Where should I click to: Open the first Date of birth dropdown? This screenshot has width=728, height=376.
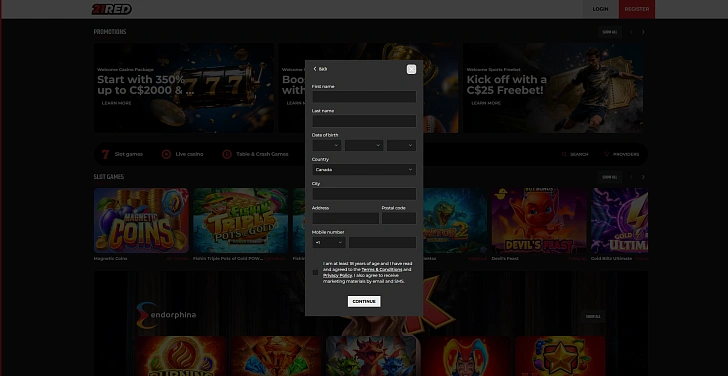pos(327,145)
